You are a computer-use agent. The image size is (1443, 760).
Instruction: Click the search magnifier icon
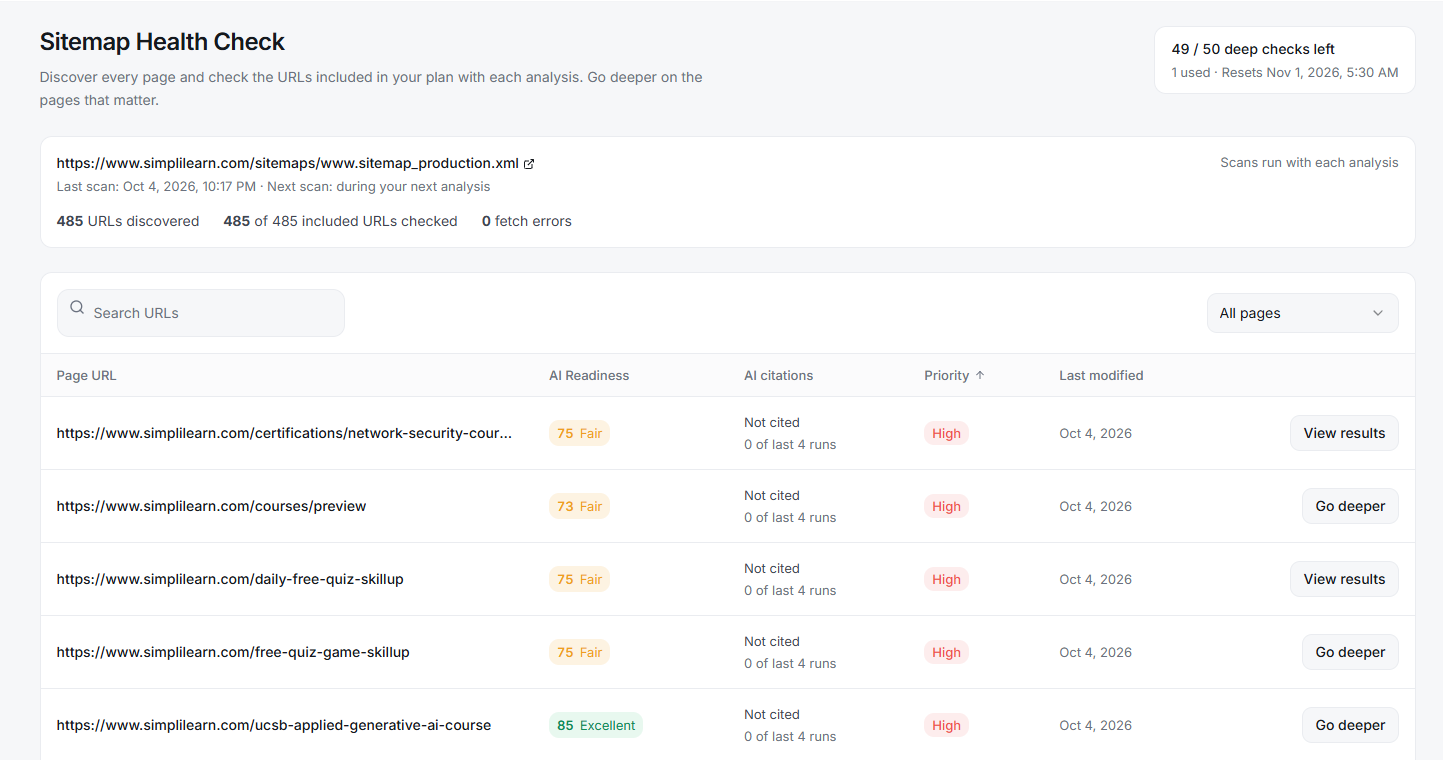click(x=77, y=308)
